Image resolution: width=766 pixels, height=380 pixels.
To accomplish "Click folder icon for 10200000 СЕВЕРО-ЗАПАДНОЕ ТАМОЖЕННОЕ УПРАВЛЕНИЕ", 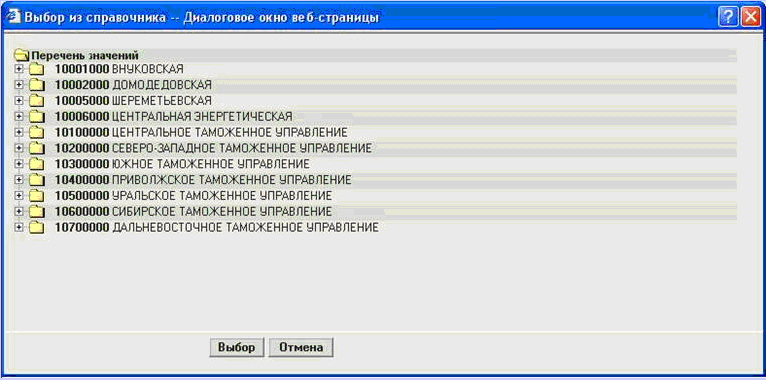I will (x=37, y=148).
